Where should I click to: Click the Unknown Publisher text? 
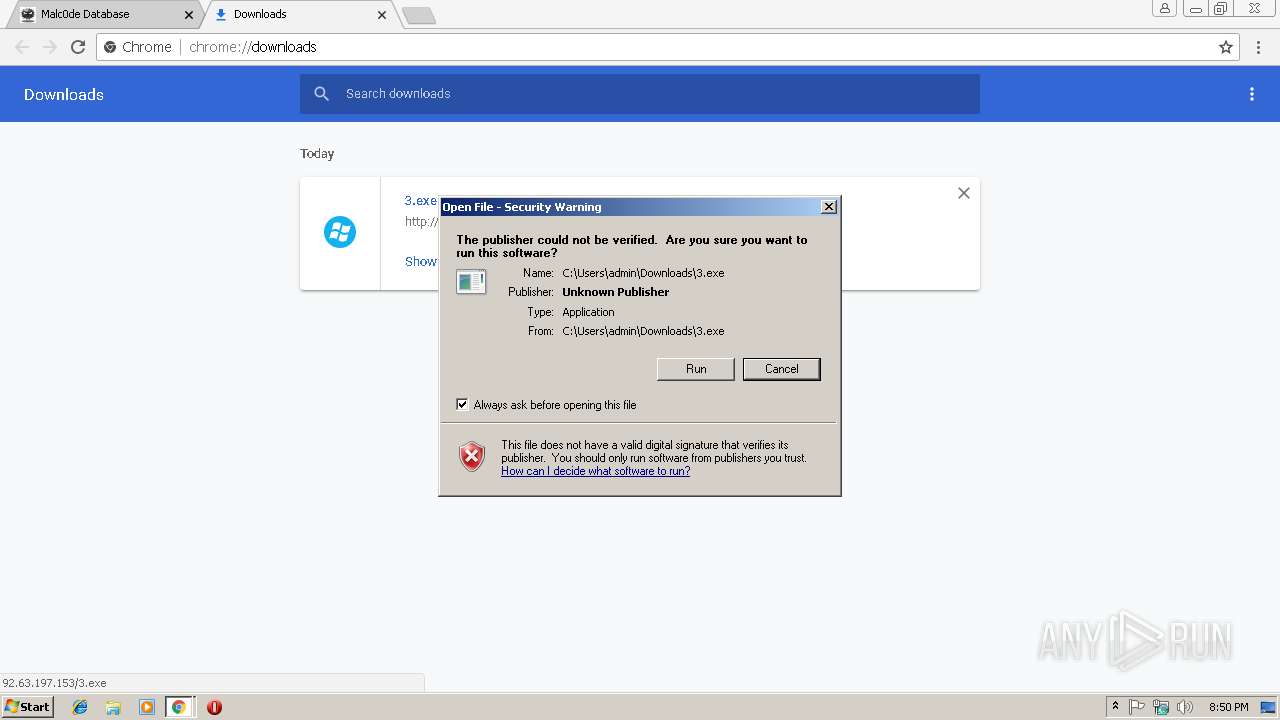tap(616, 292)
